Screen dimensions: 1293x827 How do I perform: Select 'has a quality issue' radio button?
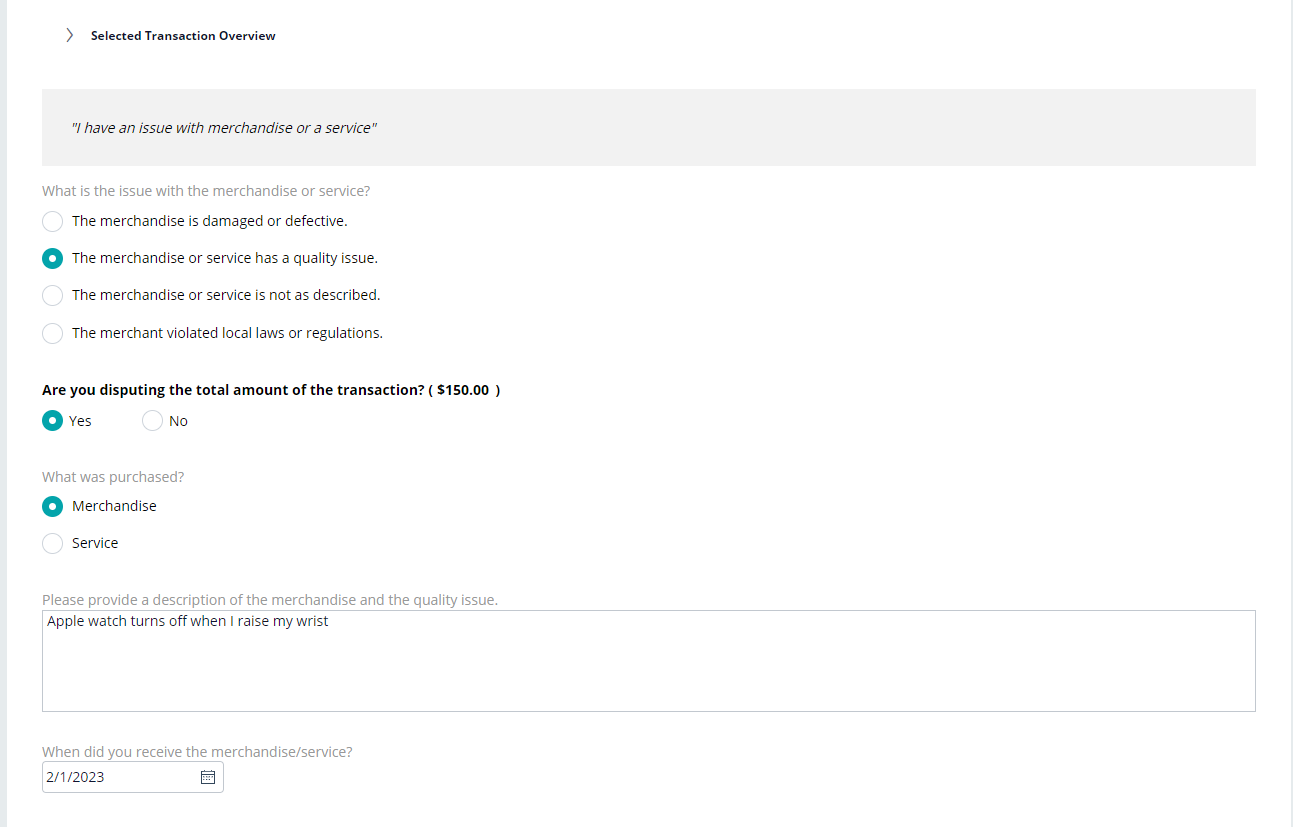[x=53, y=258]
